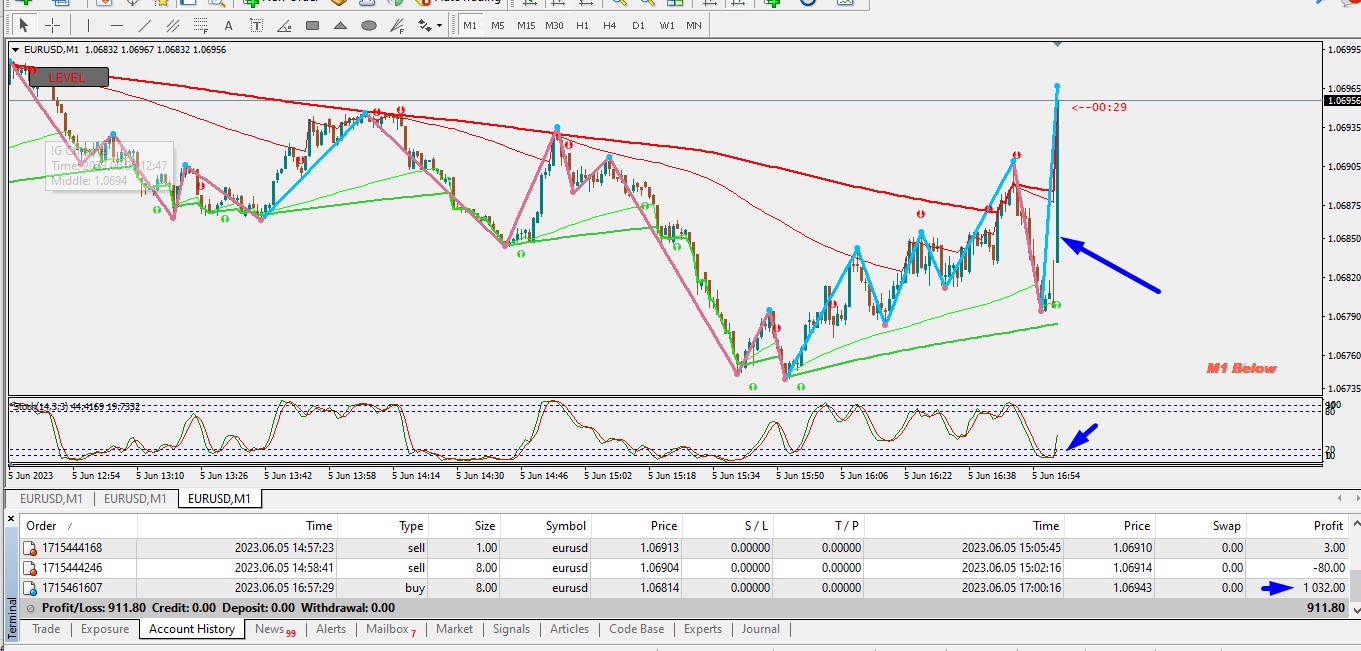Switch to the Journal tab
Image resolution: width=1361 pixels, height=651 pixels.
point(761,629)
